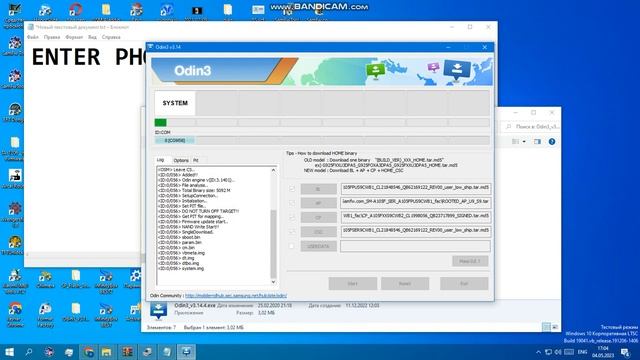Click the CP file select button

pos(318,218)
